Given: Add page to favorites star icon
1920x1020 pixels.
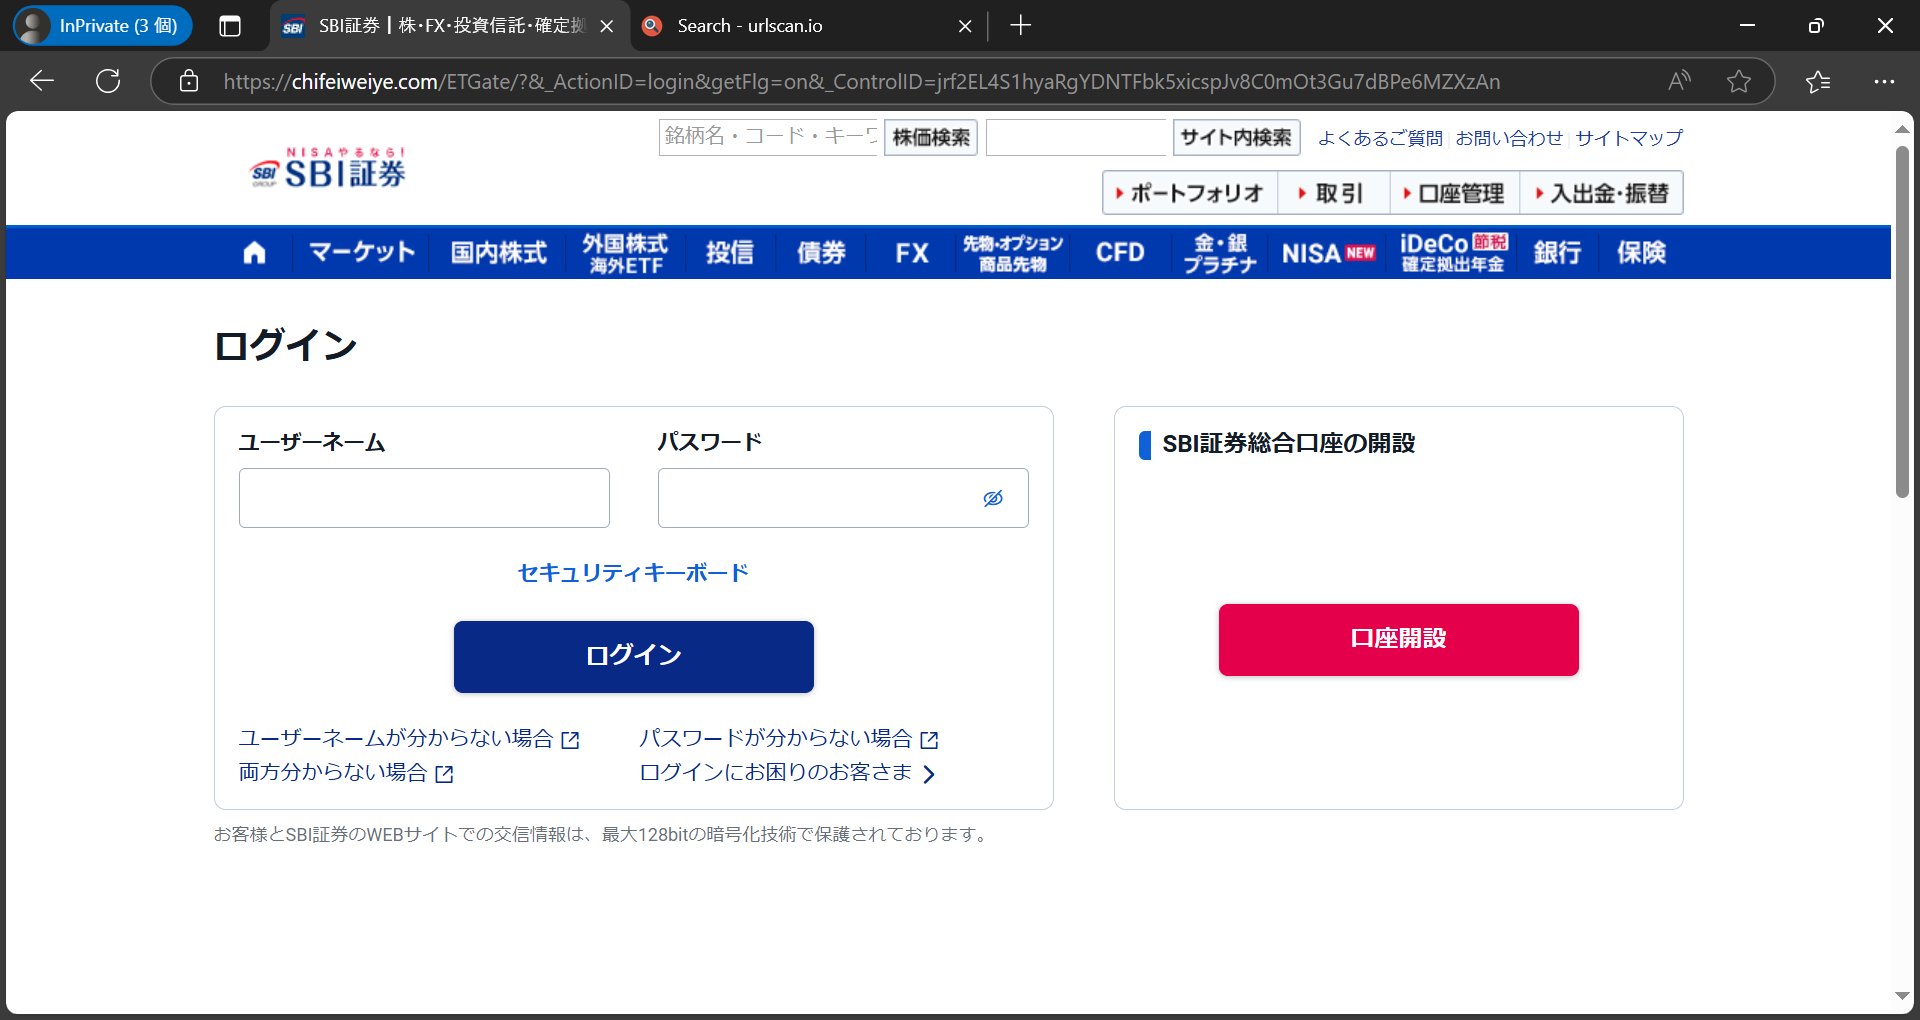Looking at the screenshot, I should [x=1739, y=81].
